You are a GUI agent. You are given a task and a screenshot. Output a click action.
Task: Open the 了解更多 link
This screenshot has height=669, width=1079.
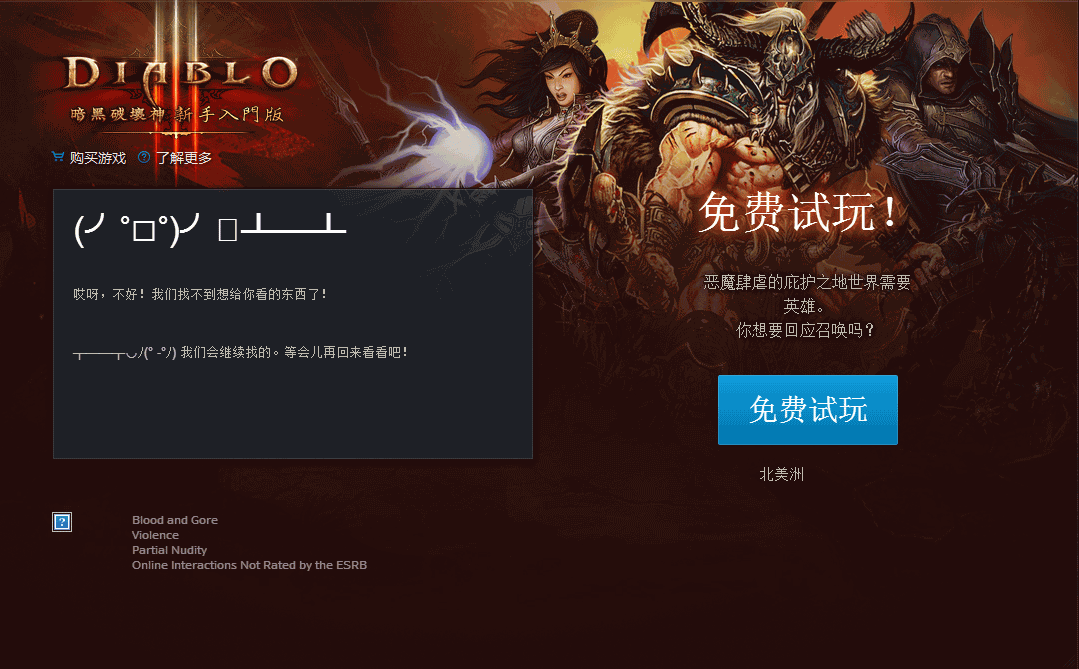click(184, 158)
